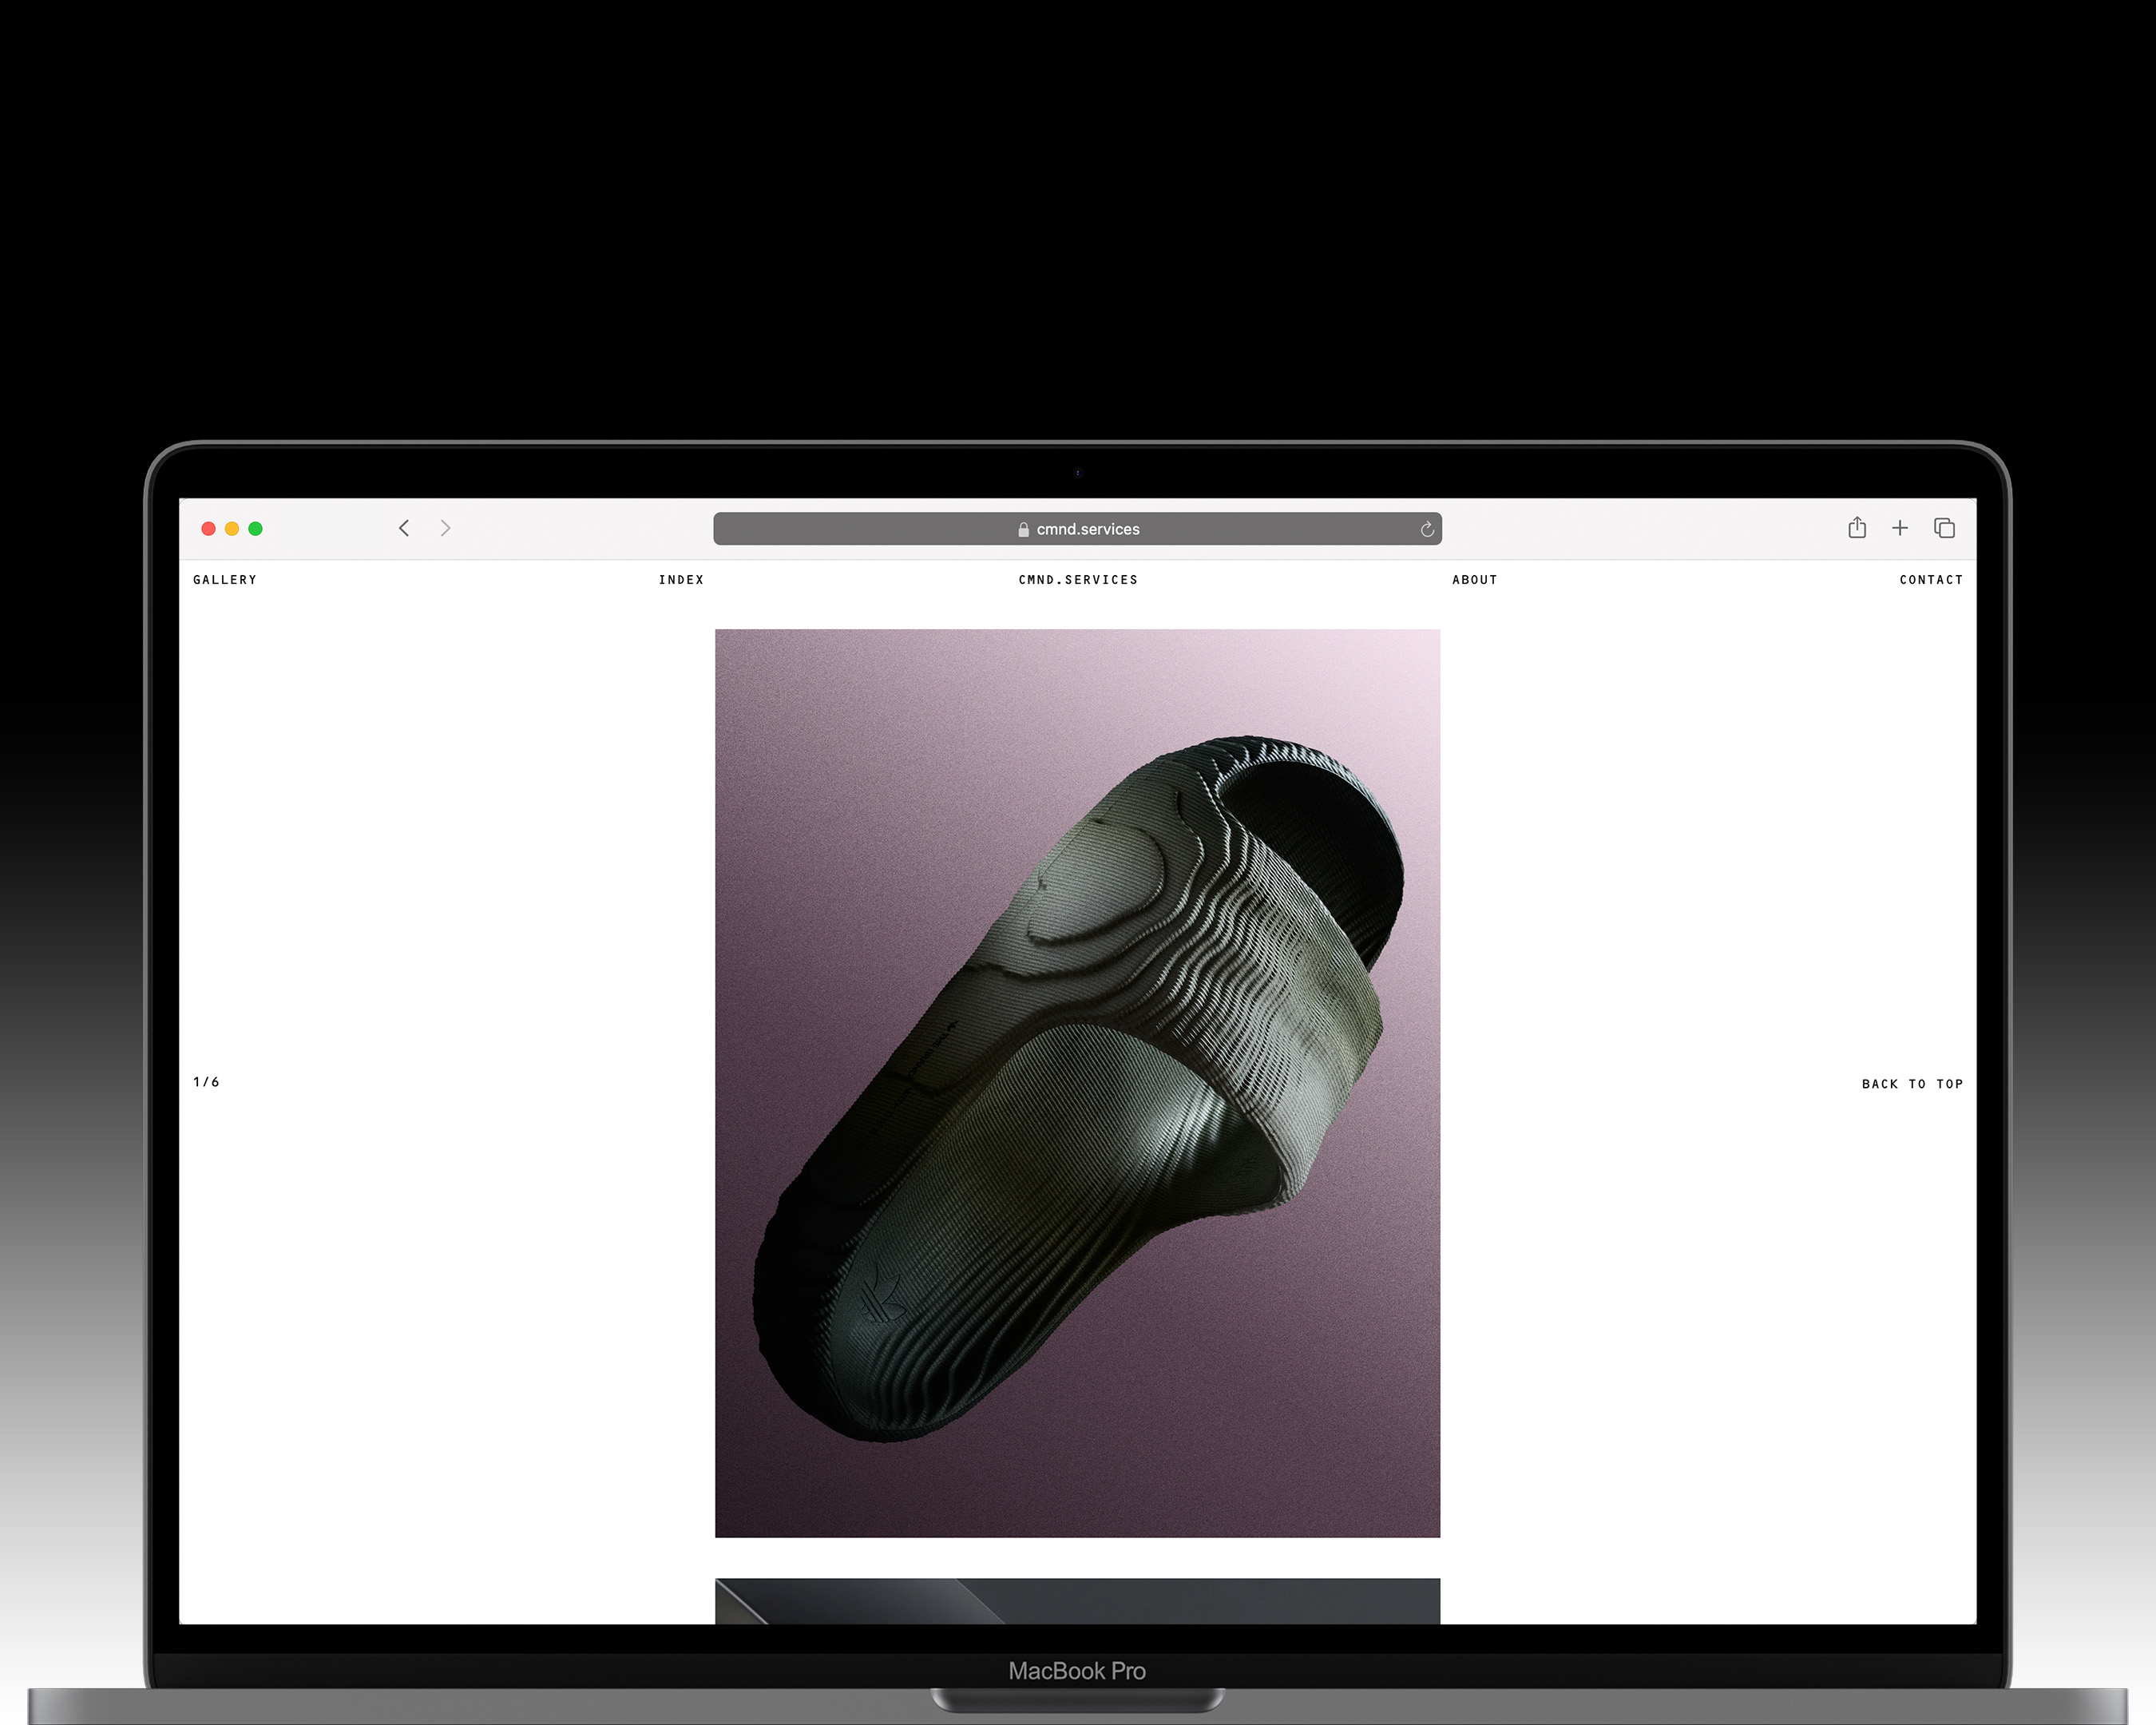Viewport: 2156px width, 1725px height.
Task: Open the CONTACT page
Action: tap(1931, 580)
